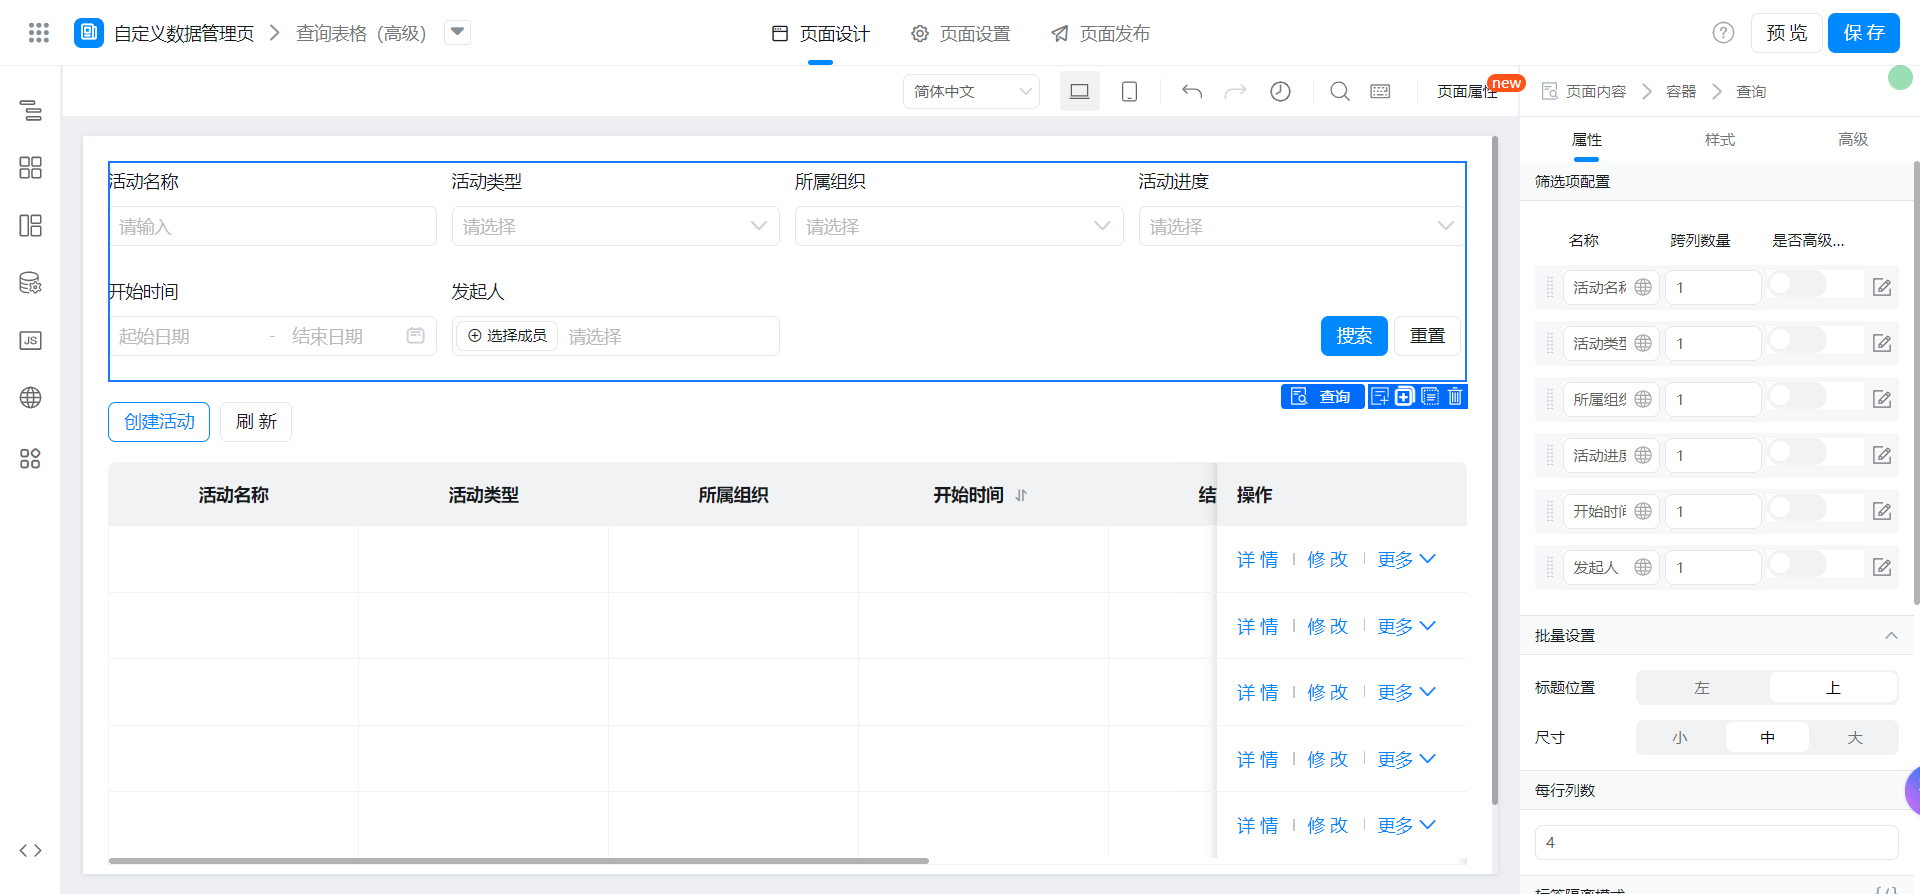Open the history clock icon

1280,91
